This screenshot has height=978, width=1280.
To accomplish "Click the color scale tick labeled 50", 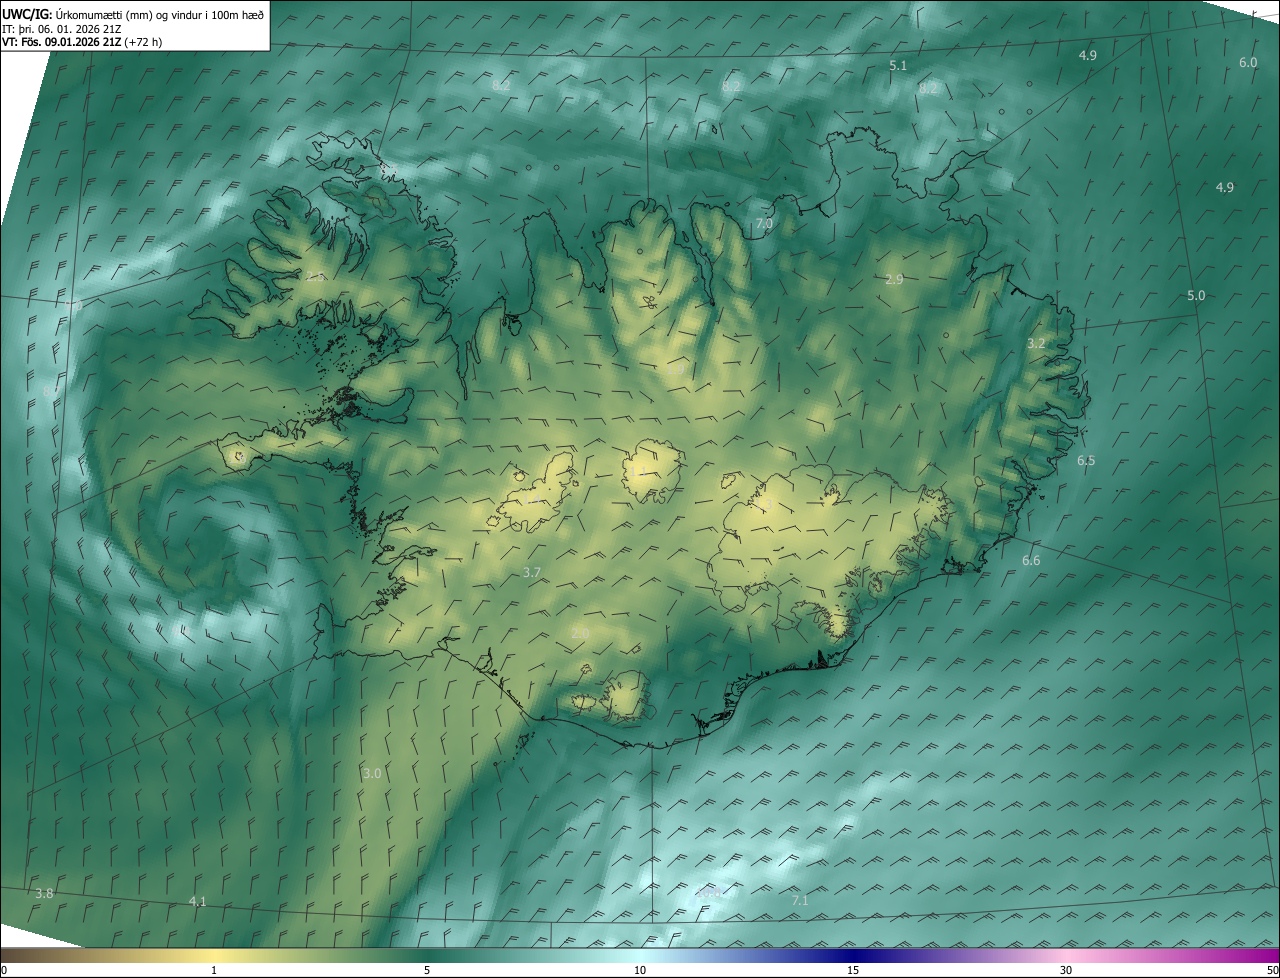I will [1272, 971].
